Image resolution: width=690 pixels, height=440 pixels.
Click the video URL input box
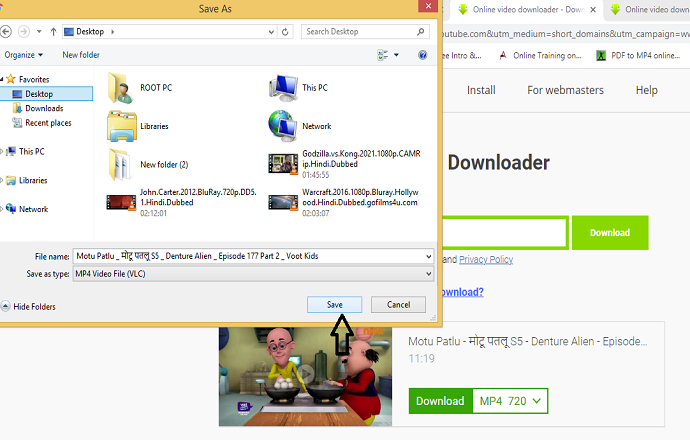pyautogui.click(x=505, y=232)
